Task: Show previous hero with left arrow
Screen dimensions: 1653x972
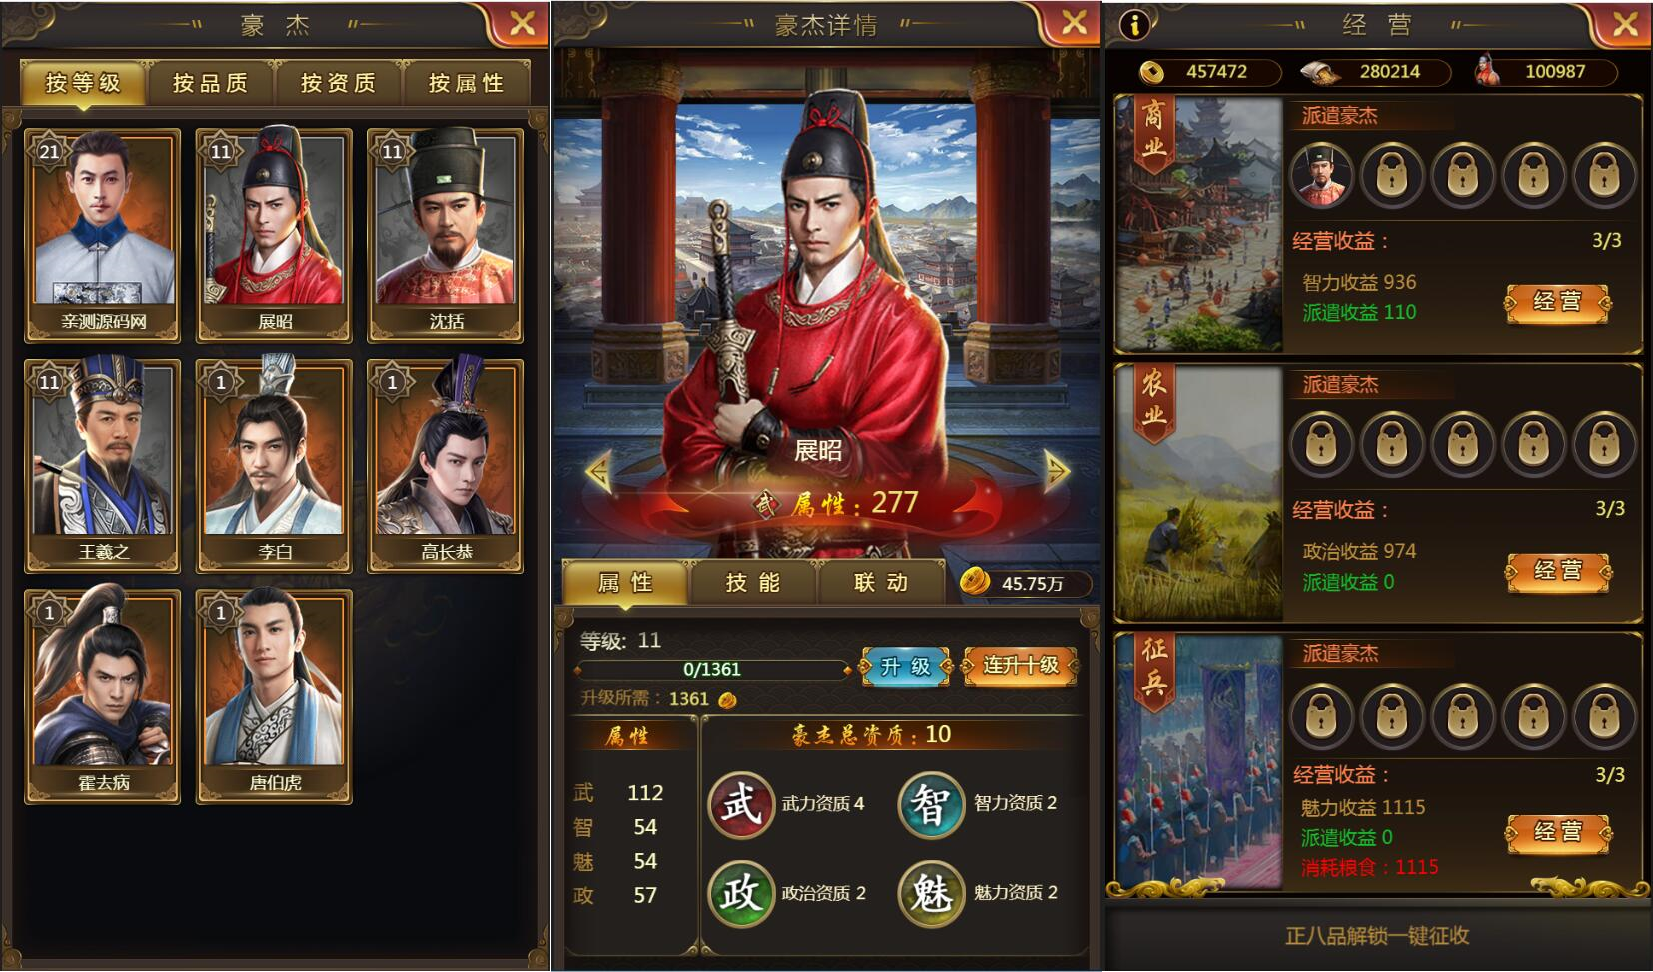Action: point(599,470)
